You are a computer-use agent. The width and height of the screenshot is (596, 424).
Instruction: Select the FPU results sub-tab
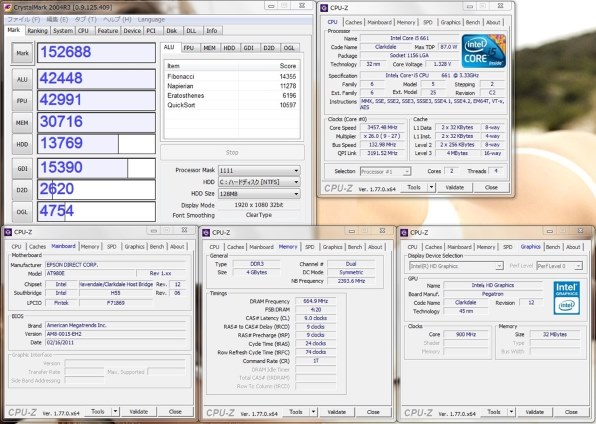[x=189, y=48]
